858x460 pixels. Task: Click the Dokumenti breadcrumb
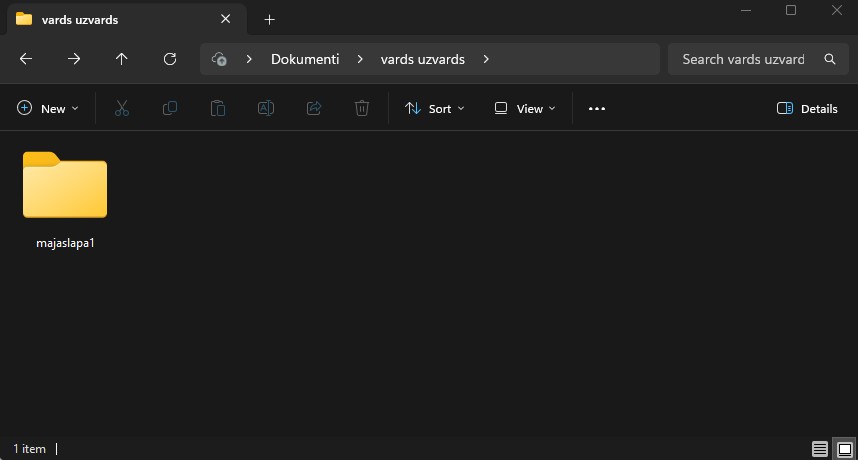(x=305, y=59)
